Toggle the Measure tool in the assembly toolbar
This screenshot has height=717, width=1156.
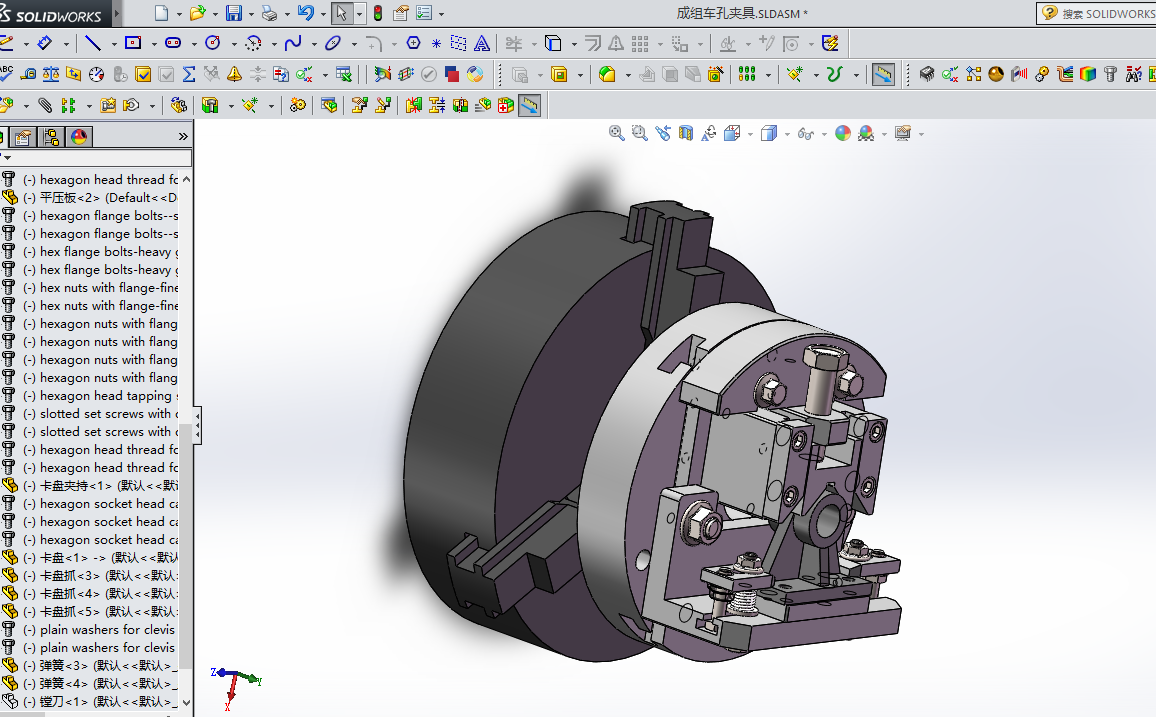pos(529,105)
